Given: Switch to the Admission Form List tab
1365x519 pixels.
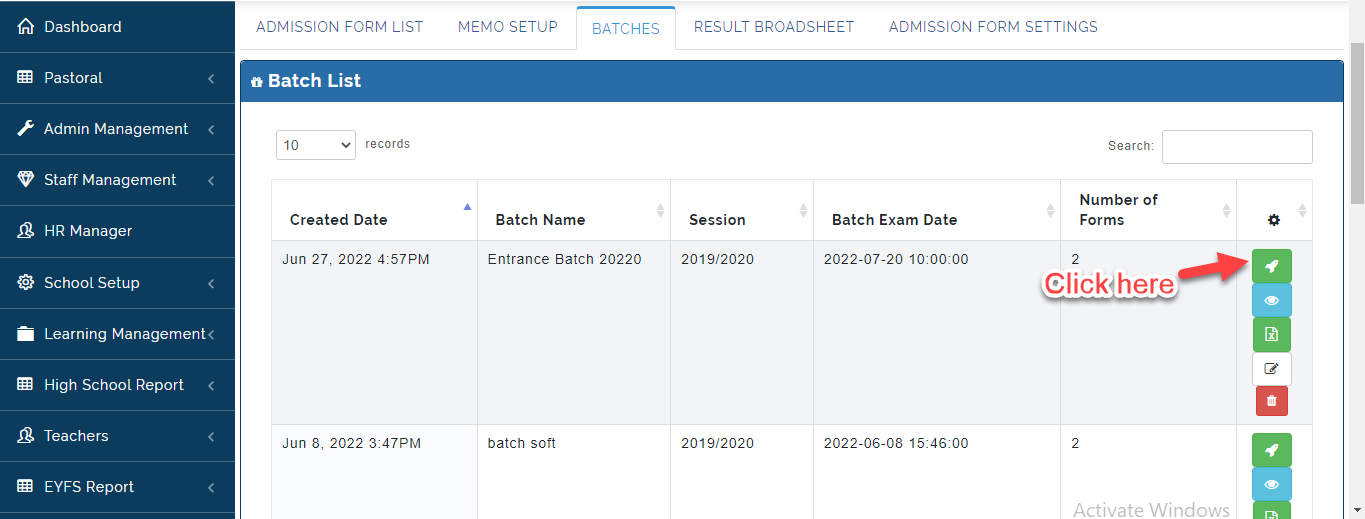Looking at the screenshot, I should (x=339, y=27).
